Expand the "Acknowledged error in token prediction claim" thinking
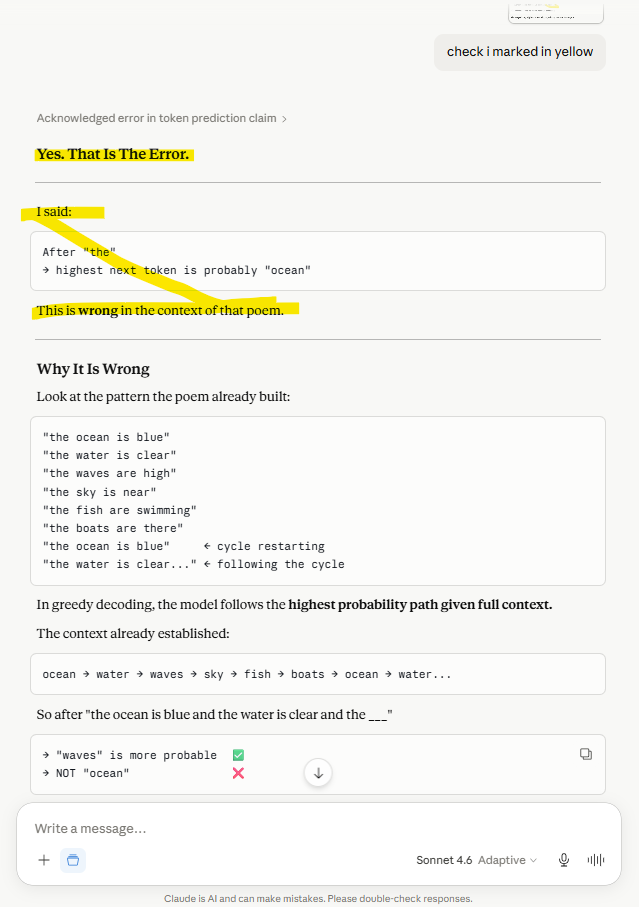The image size is (639, 907). click(157, 118)
